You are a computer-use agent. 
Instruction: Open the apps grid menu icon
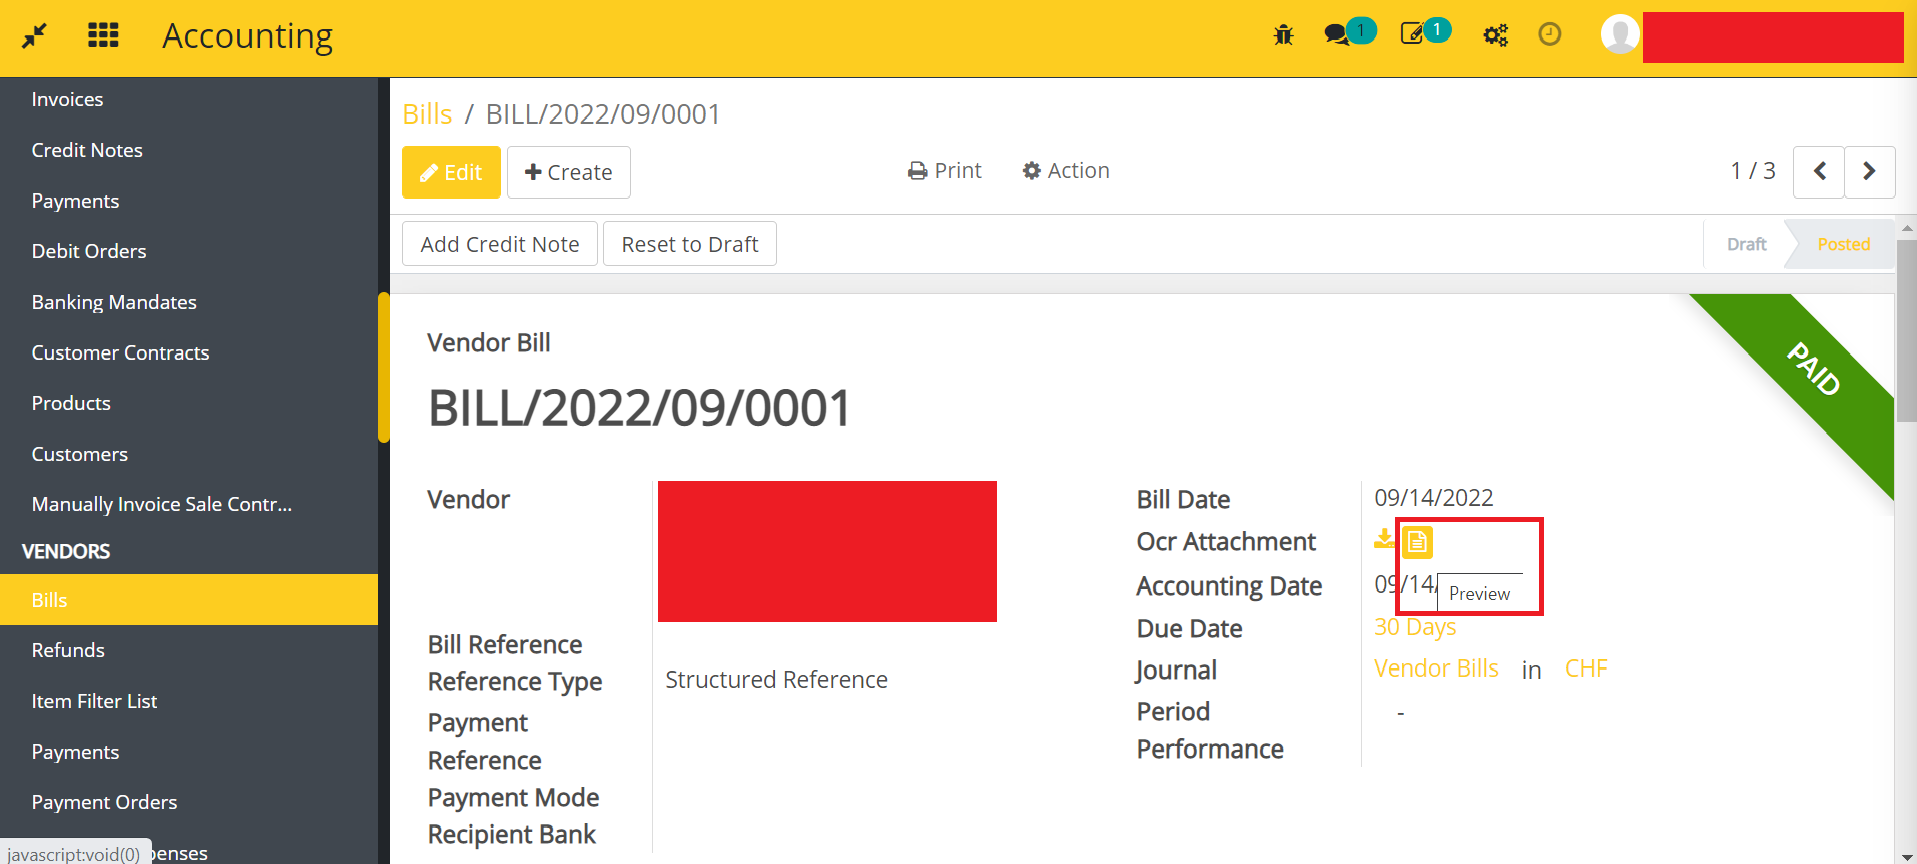pos(103,36)
